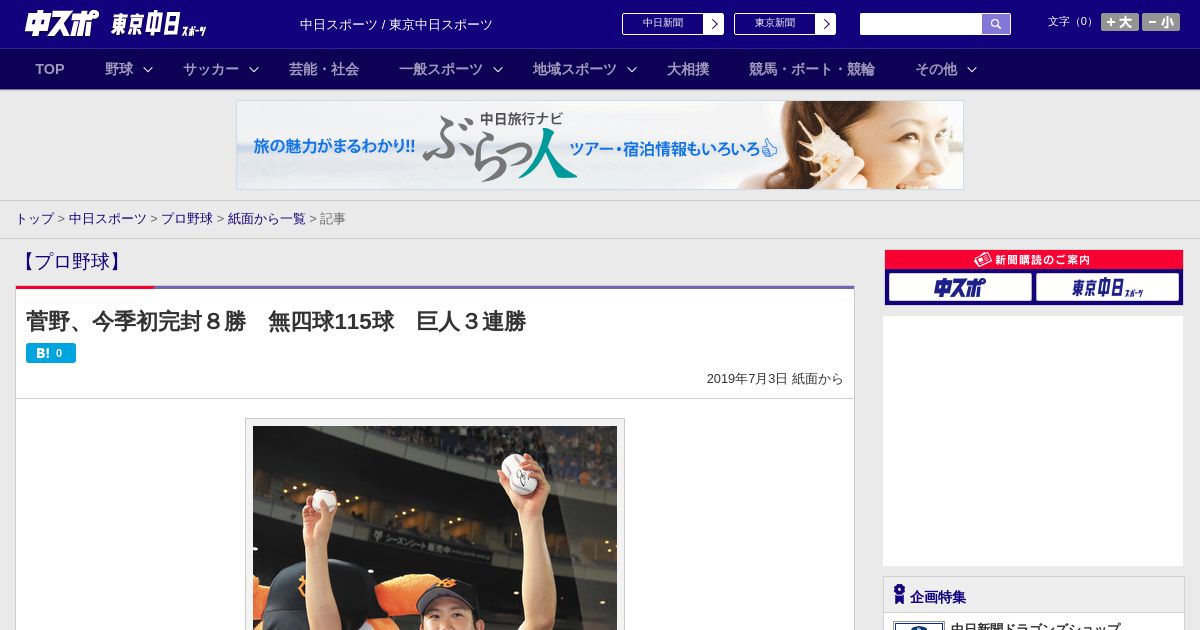
Task: Open 野球 menu
Action: 119,69
